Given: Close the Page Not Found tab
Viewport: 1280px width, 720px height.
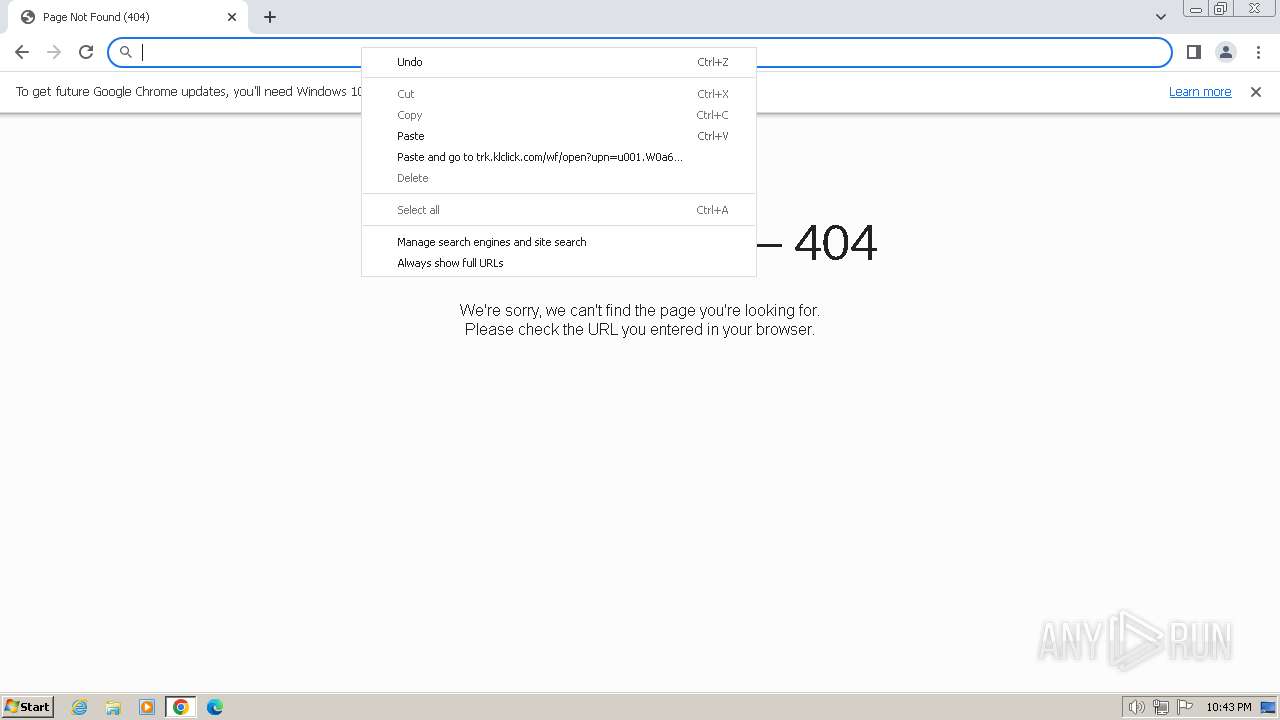Looking at the screenshot, I should (232, 17).
